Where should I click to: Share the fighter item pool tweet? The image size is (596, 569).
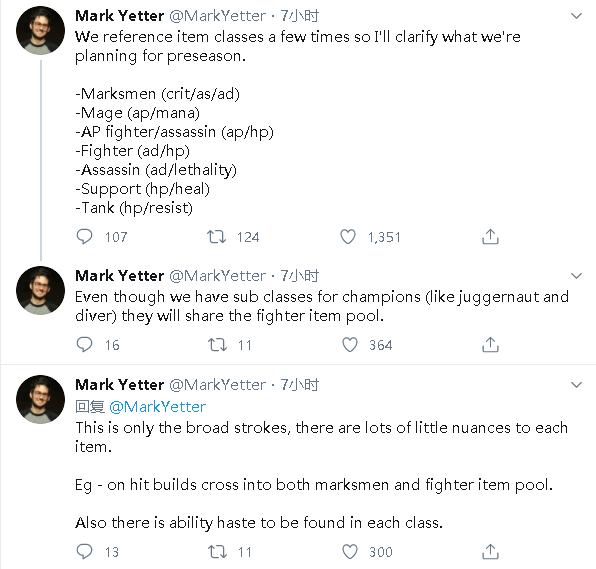click(490, 344)
